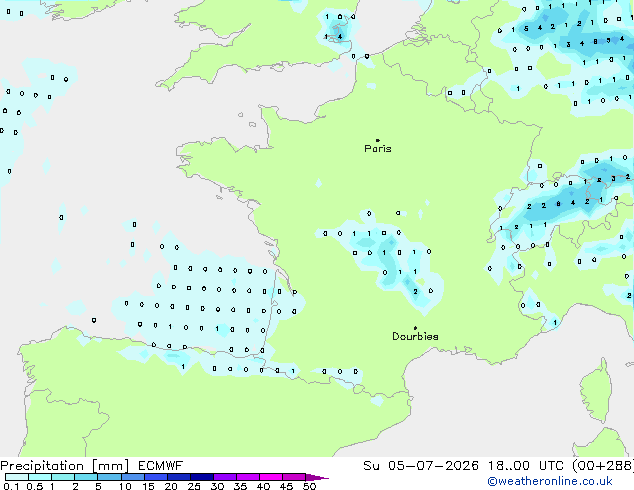
Task: Click the 'Su 05-07-2026' date text
Action: pos(421,466)
